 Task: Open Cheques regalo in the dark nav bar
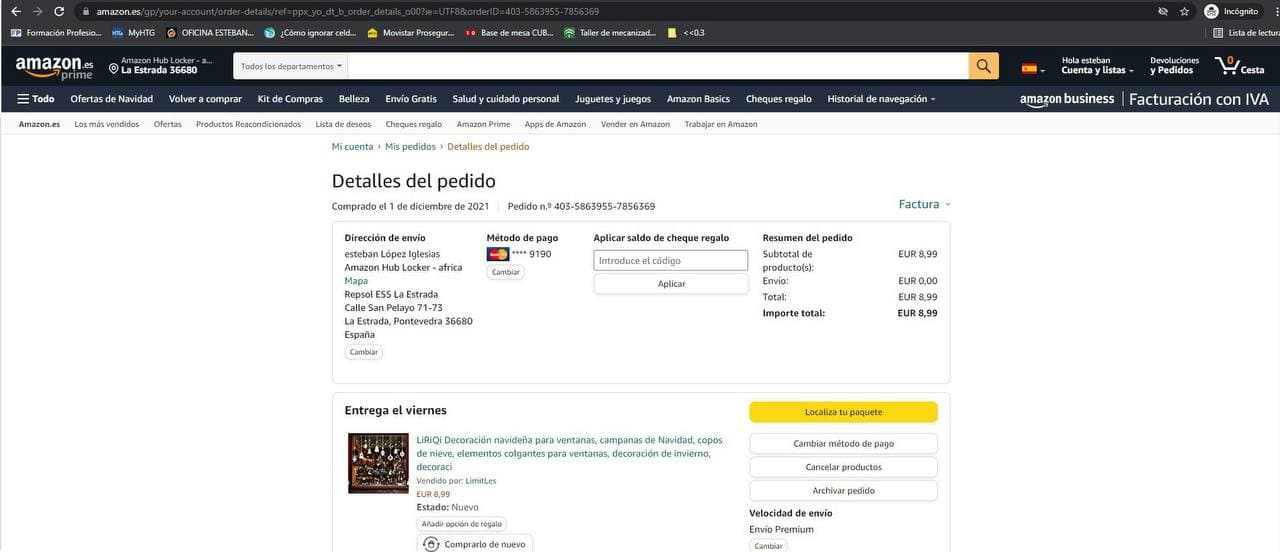coord(779,99)
